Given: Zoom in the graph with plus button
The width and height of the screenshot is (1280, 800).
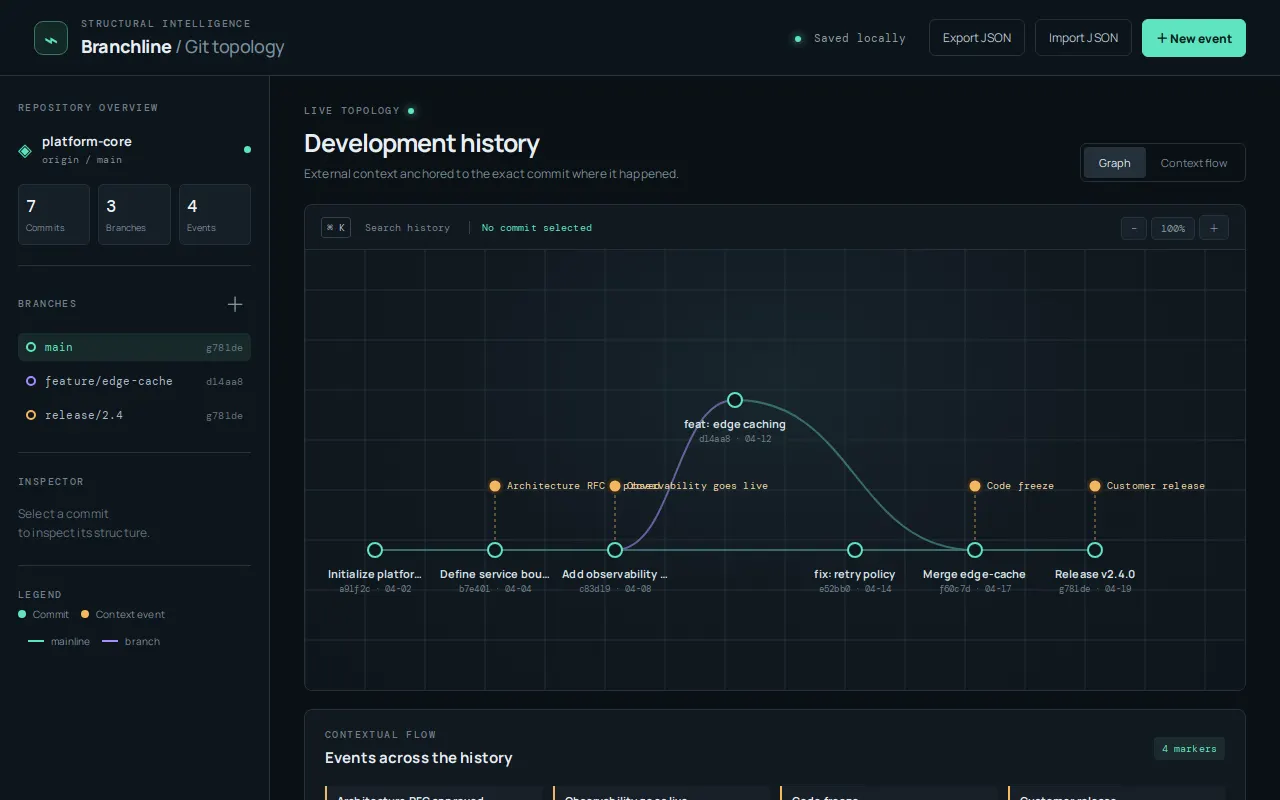Looking at the screenshot, I should coord(1214,228).
